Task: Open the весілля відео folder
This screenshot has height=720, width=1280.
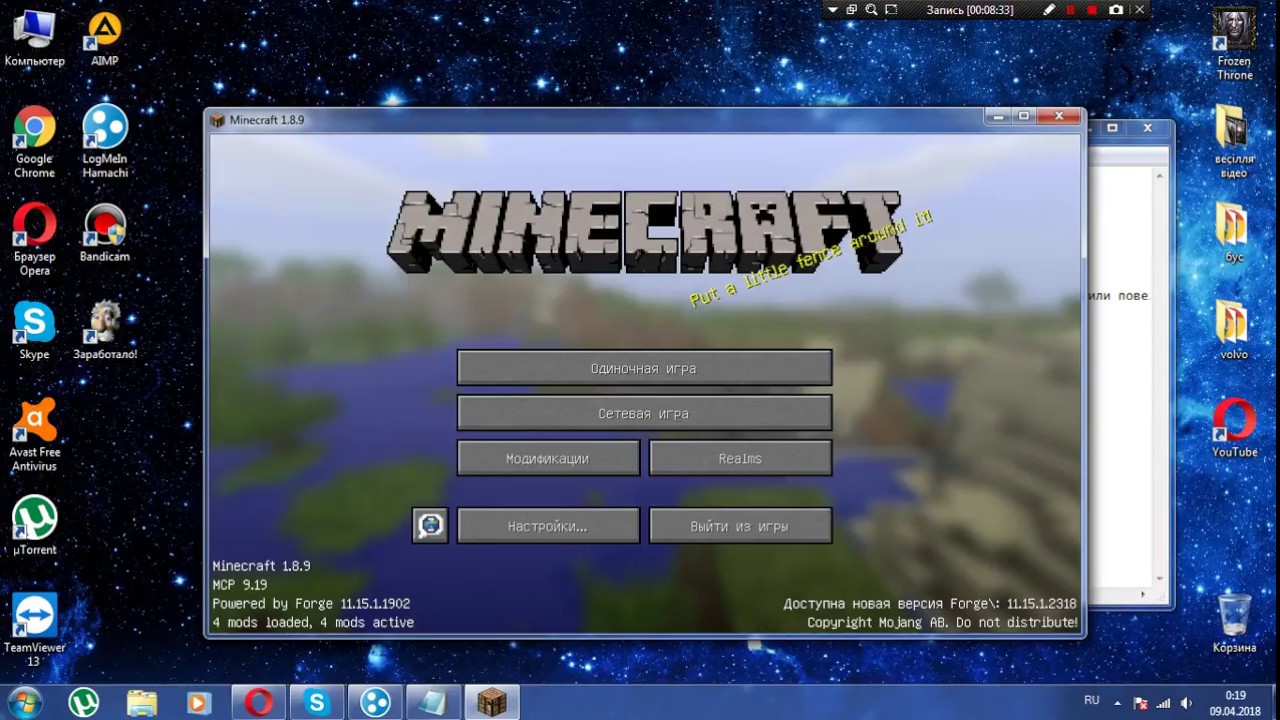Action: point(1234,142)
